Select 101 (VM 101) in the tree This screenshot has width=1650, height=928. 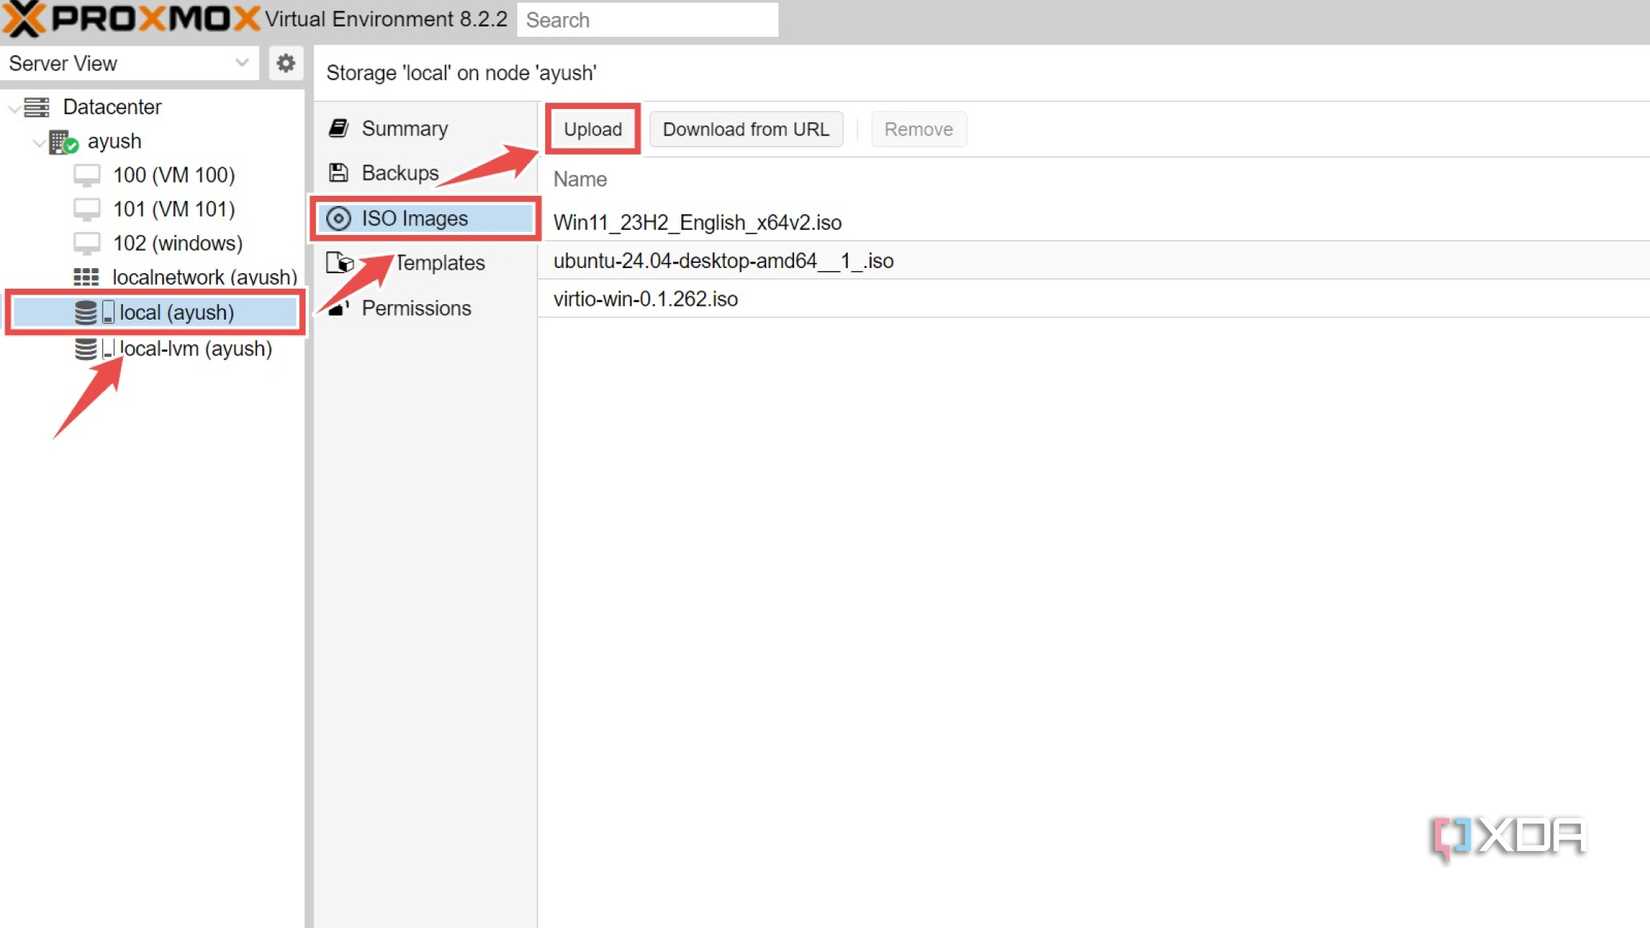pos(174,209)
